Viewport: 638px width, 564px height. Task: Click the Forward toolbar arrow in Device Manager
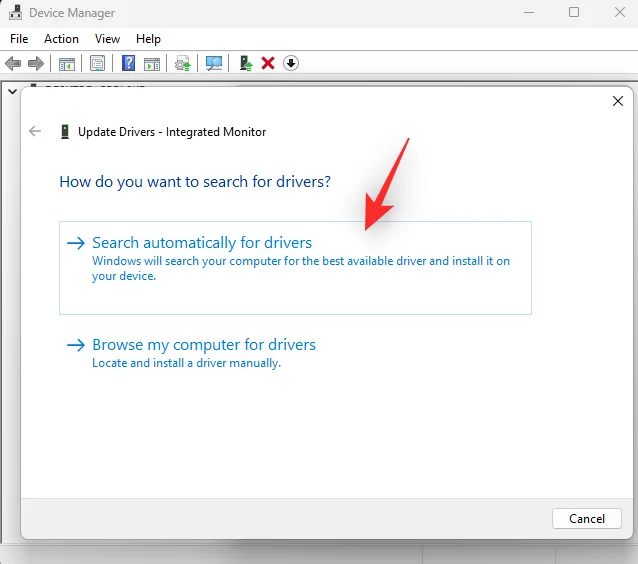[36, 63]
